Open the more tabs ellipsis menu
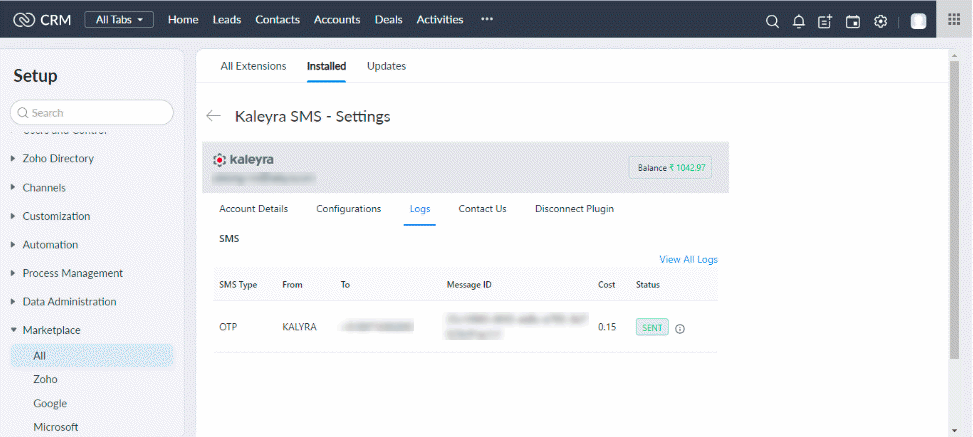 pyautogui.click(x=487, y=19)
